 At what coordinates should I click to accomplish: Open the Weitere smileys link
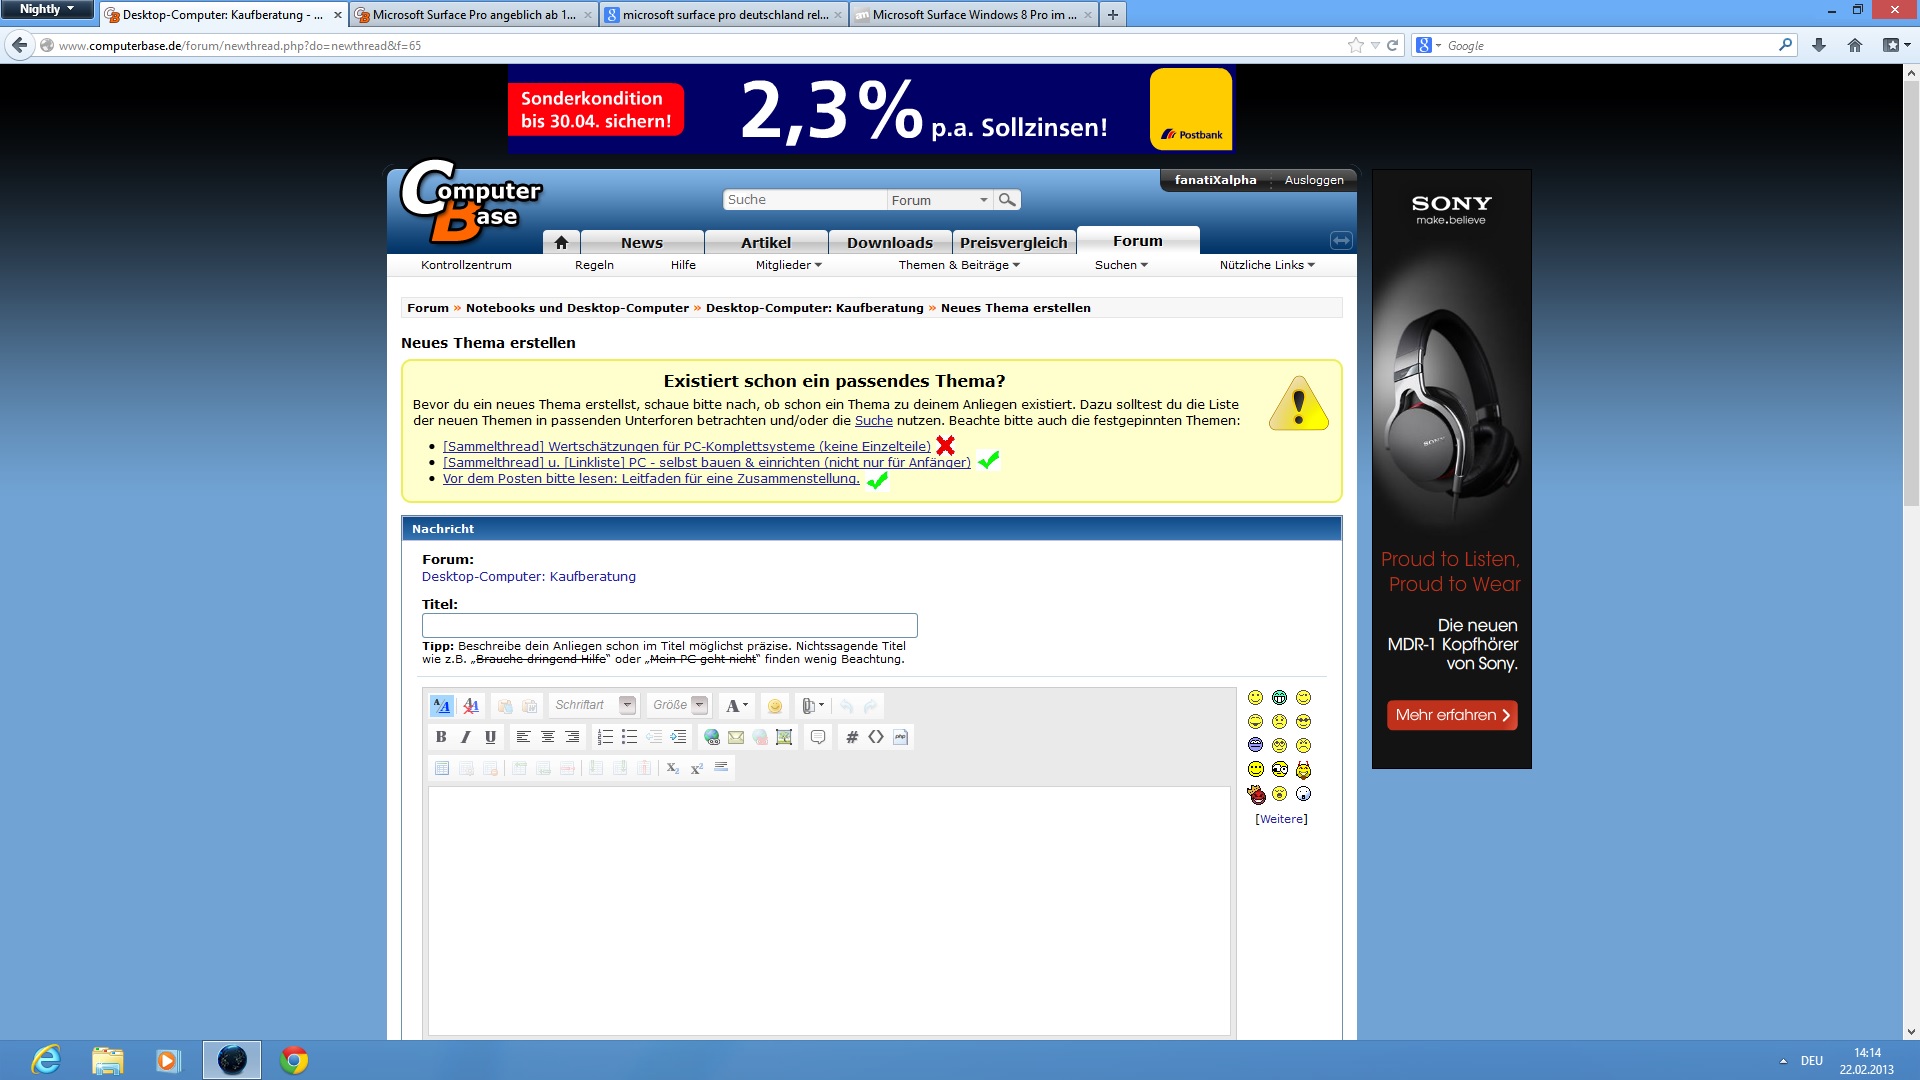tap(1281, 819)
